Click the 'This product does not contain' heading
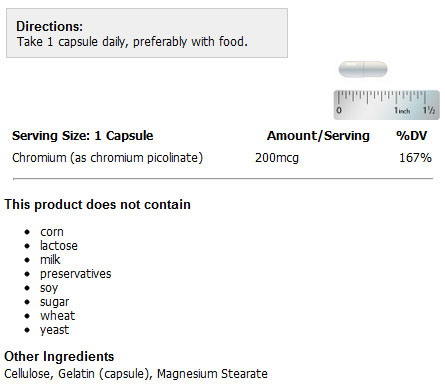The width and height of the screenshot is (445, 387). click(97, 204)
